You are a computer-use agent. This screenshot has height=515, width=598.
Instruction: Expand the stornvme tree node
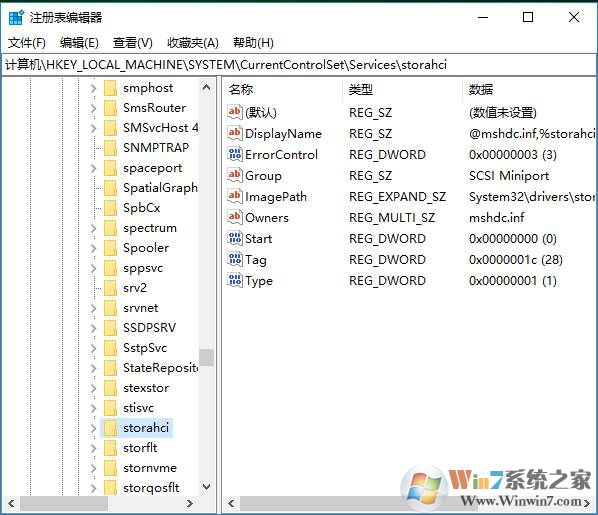(x=93, y=468)
